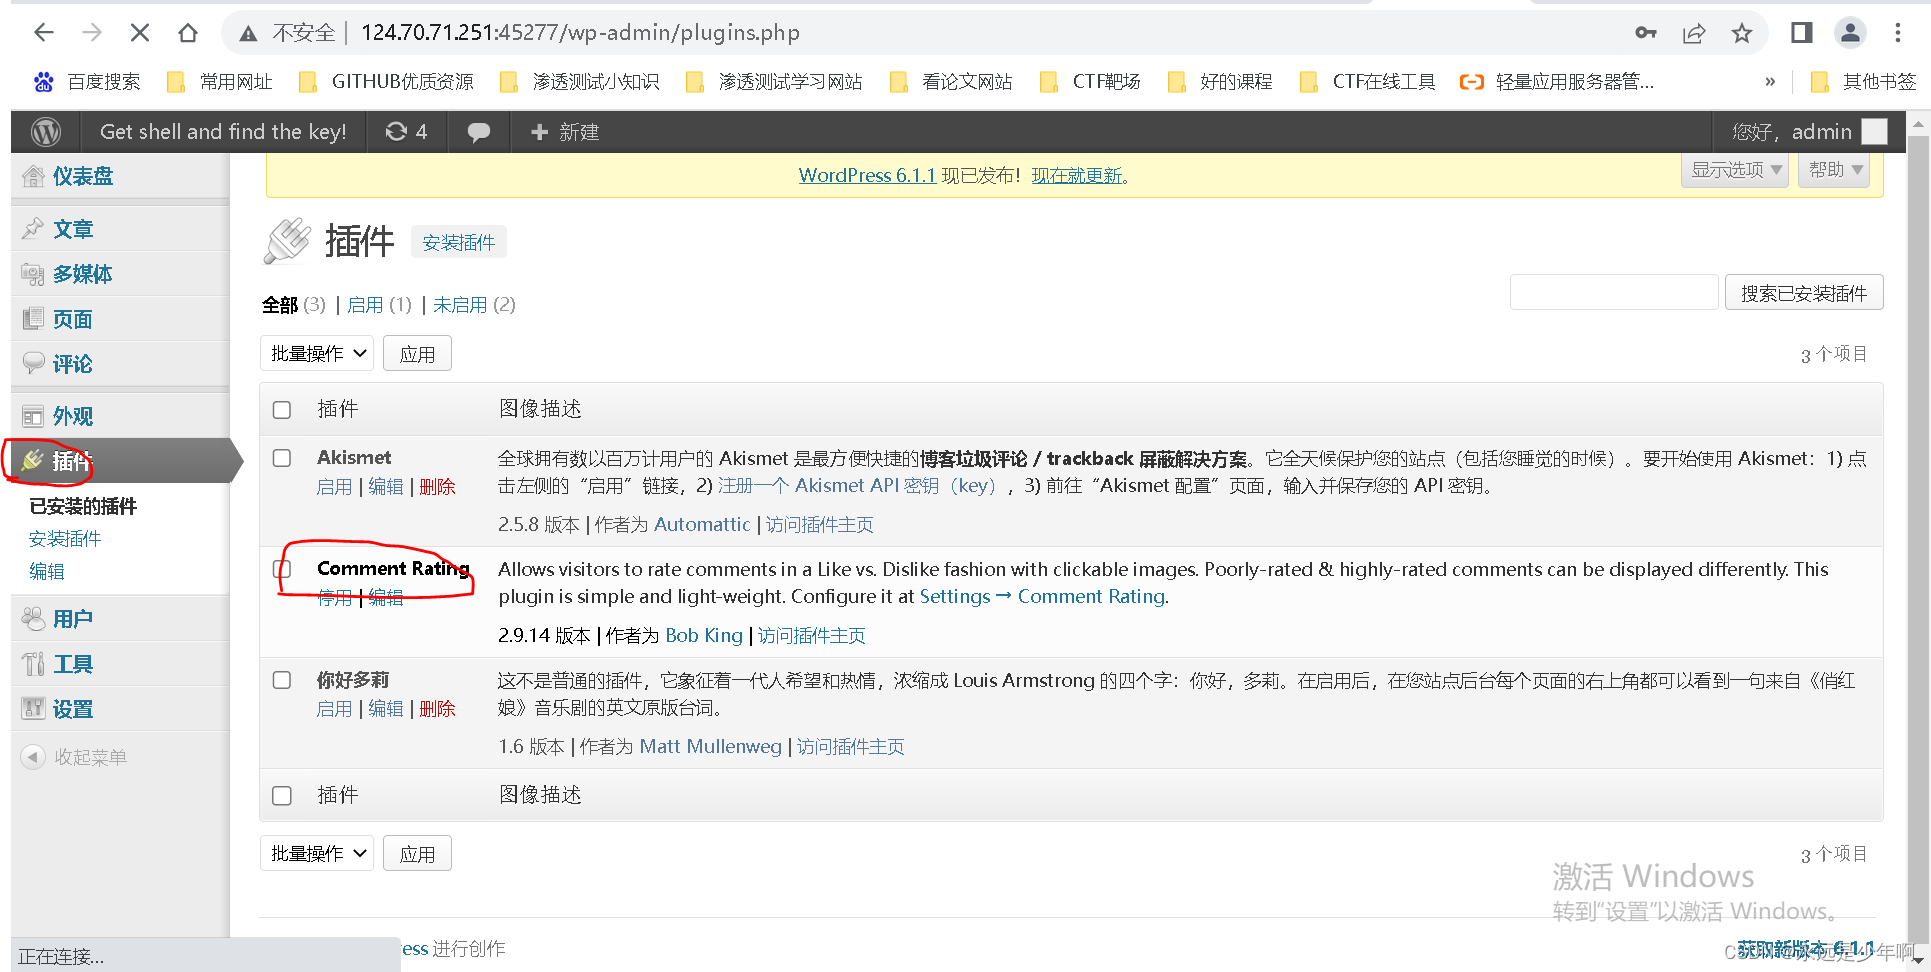Open 页面 pages menu

click(72, 319)
